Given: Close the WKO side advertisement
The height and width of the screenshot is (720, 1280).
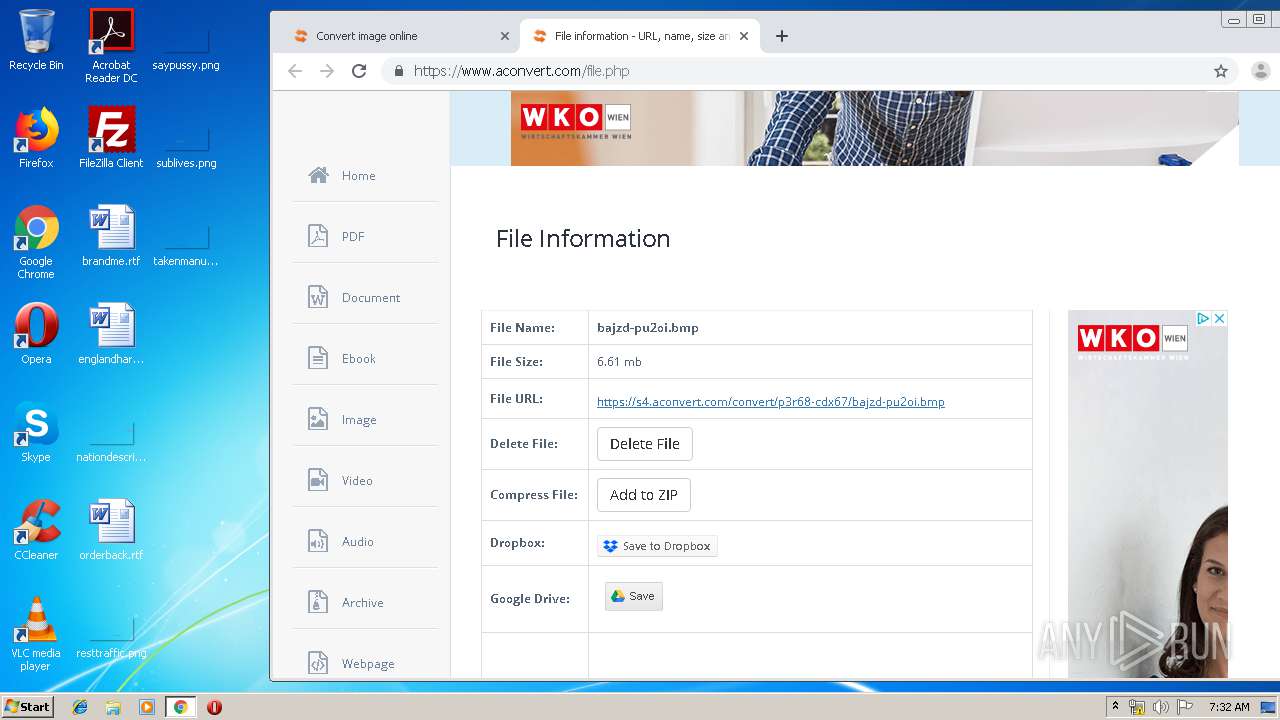Looking at the screenshot, I should click(x=1219, y=318).
